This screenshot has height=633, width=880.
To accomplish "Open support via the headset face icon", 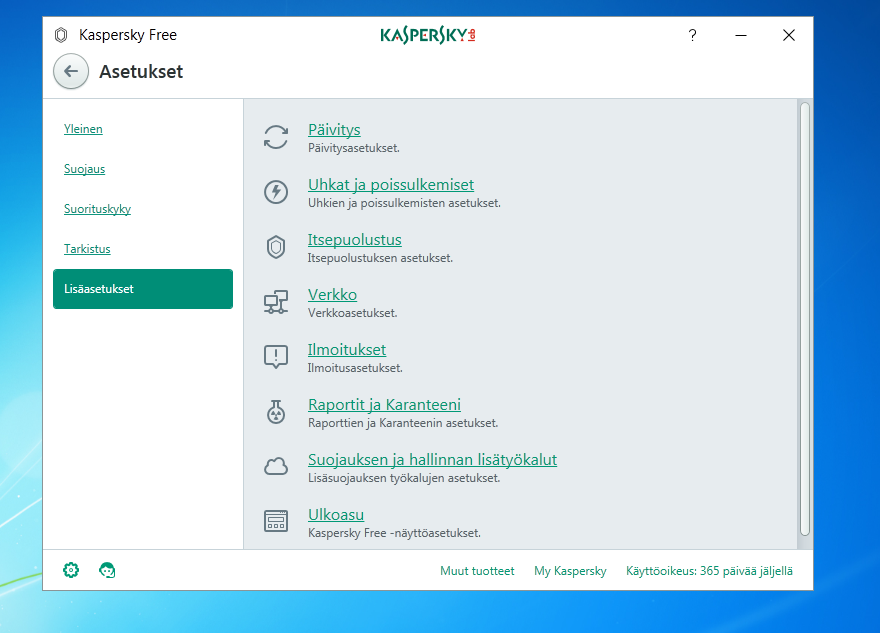I will click(x=107, y=570).
